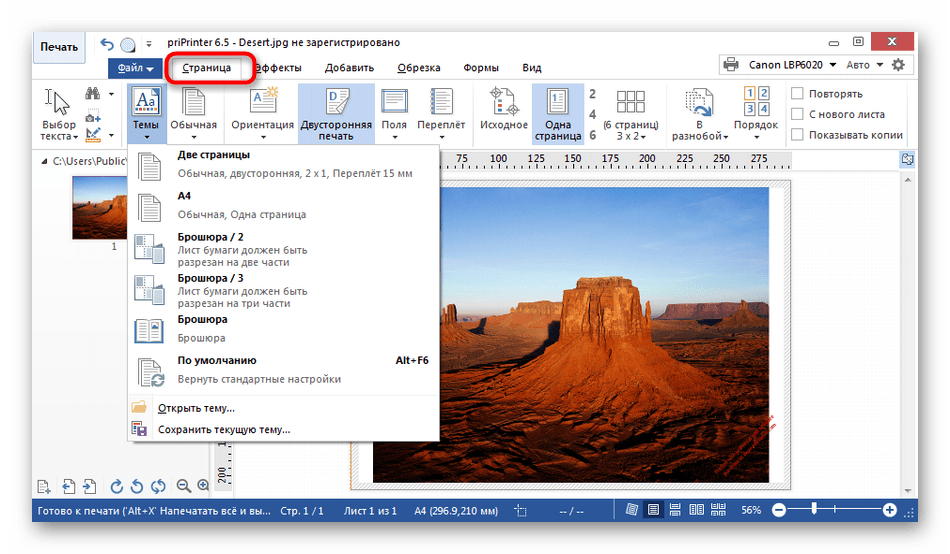The height and width of the screenshot is (554, 950).
Task: Switch to the Эффекты tab
Action: pyautogui.click(x=278, y=68)
